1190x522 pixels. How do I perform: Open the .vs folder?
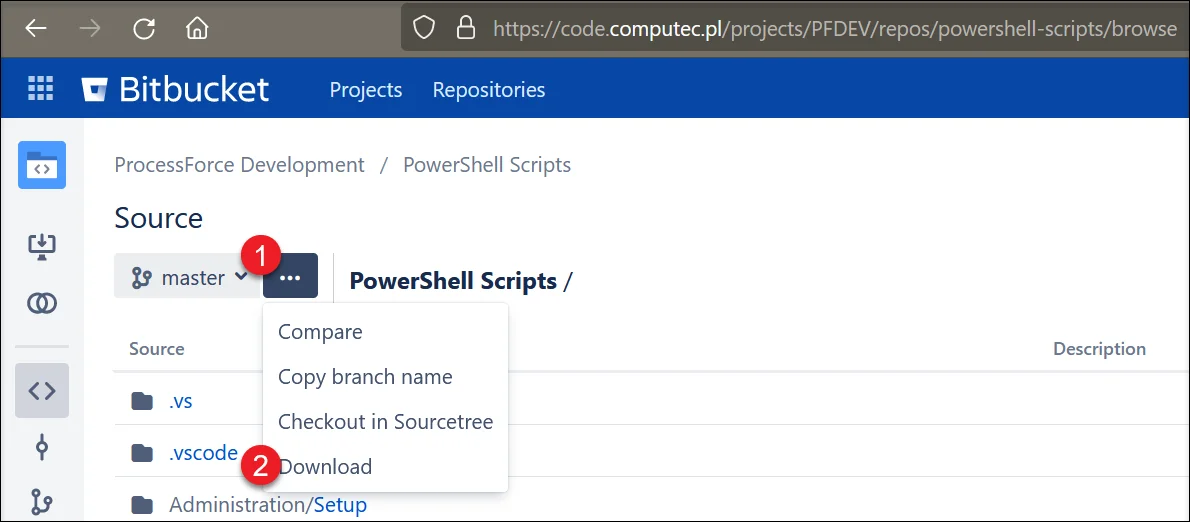pyautogui.click(x=180, y=401)
